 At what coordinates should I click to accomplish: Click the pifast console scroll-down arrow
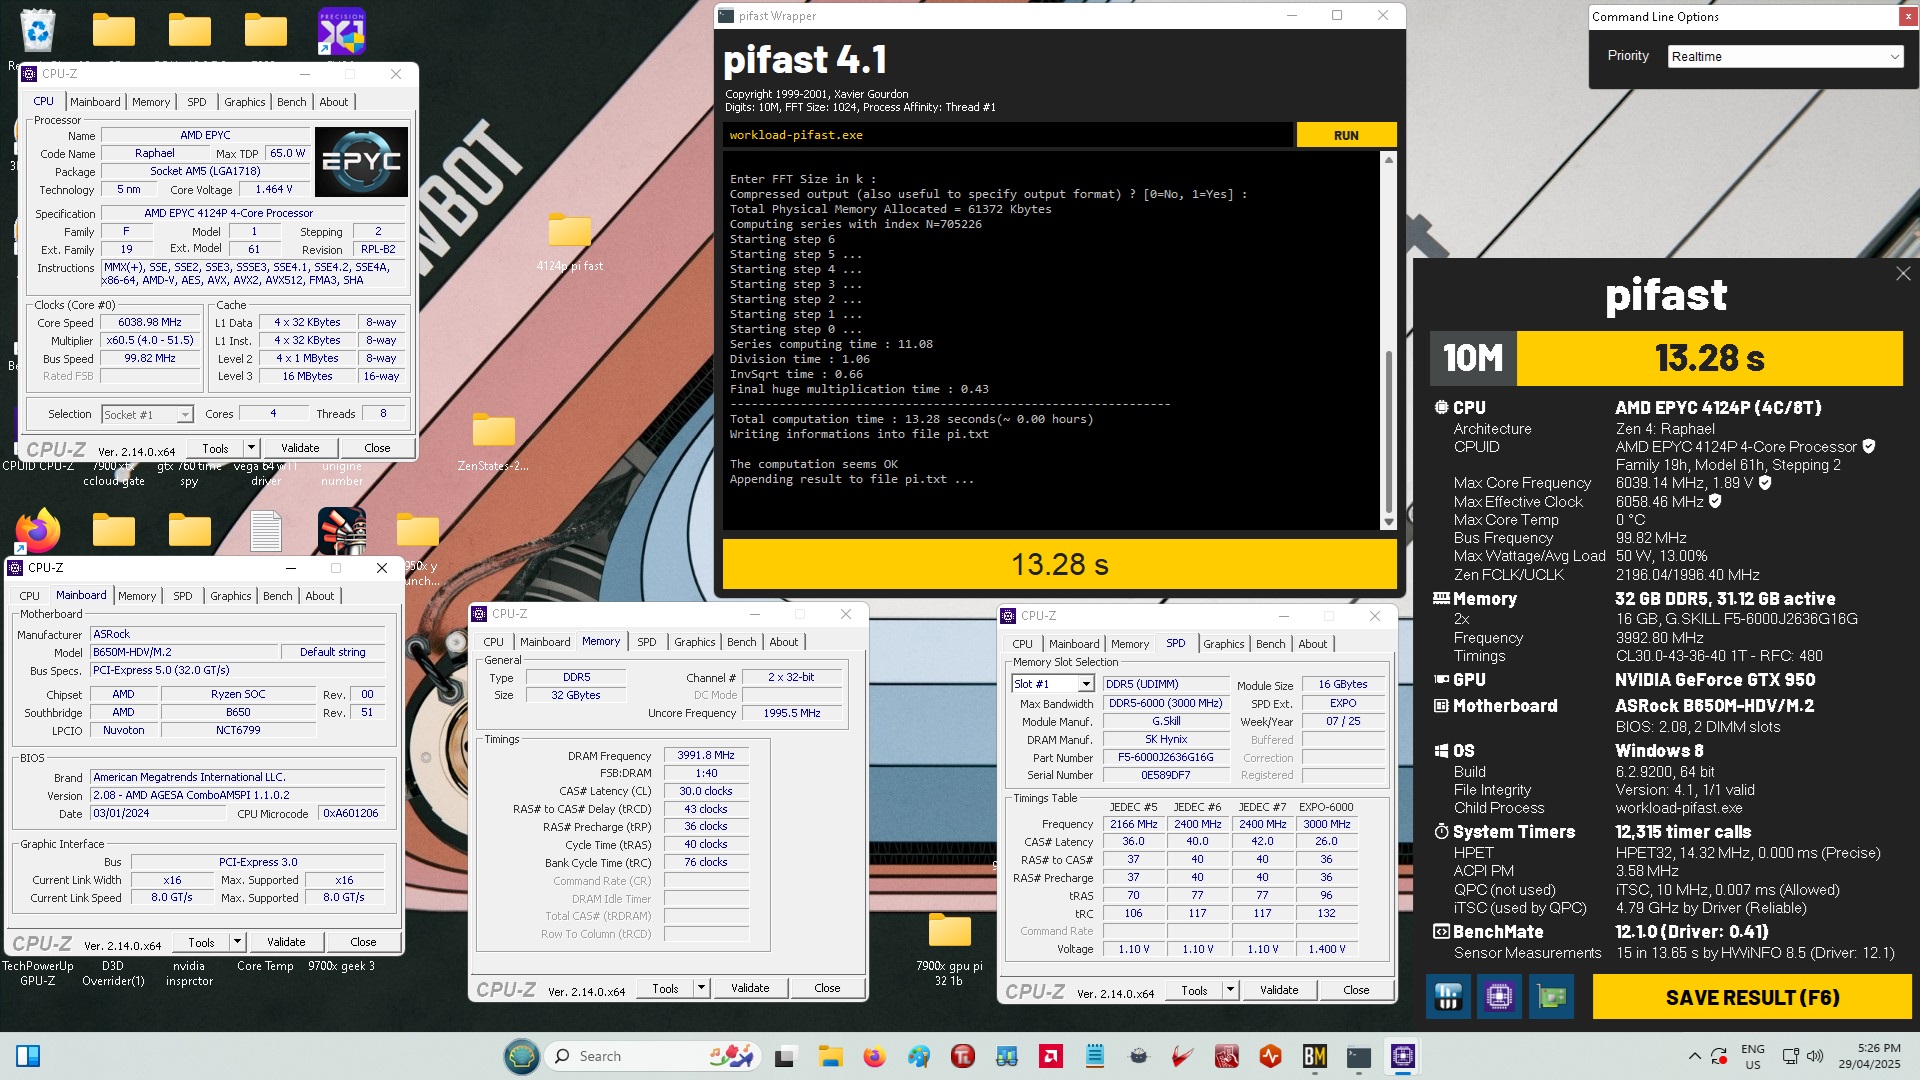coord(1388,522)
